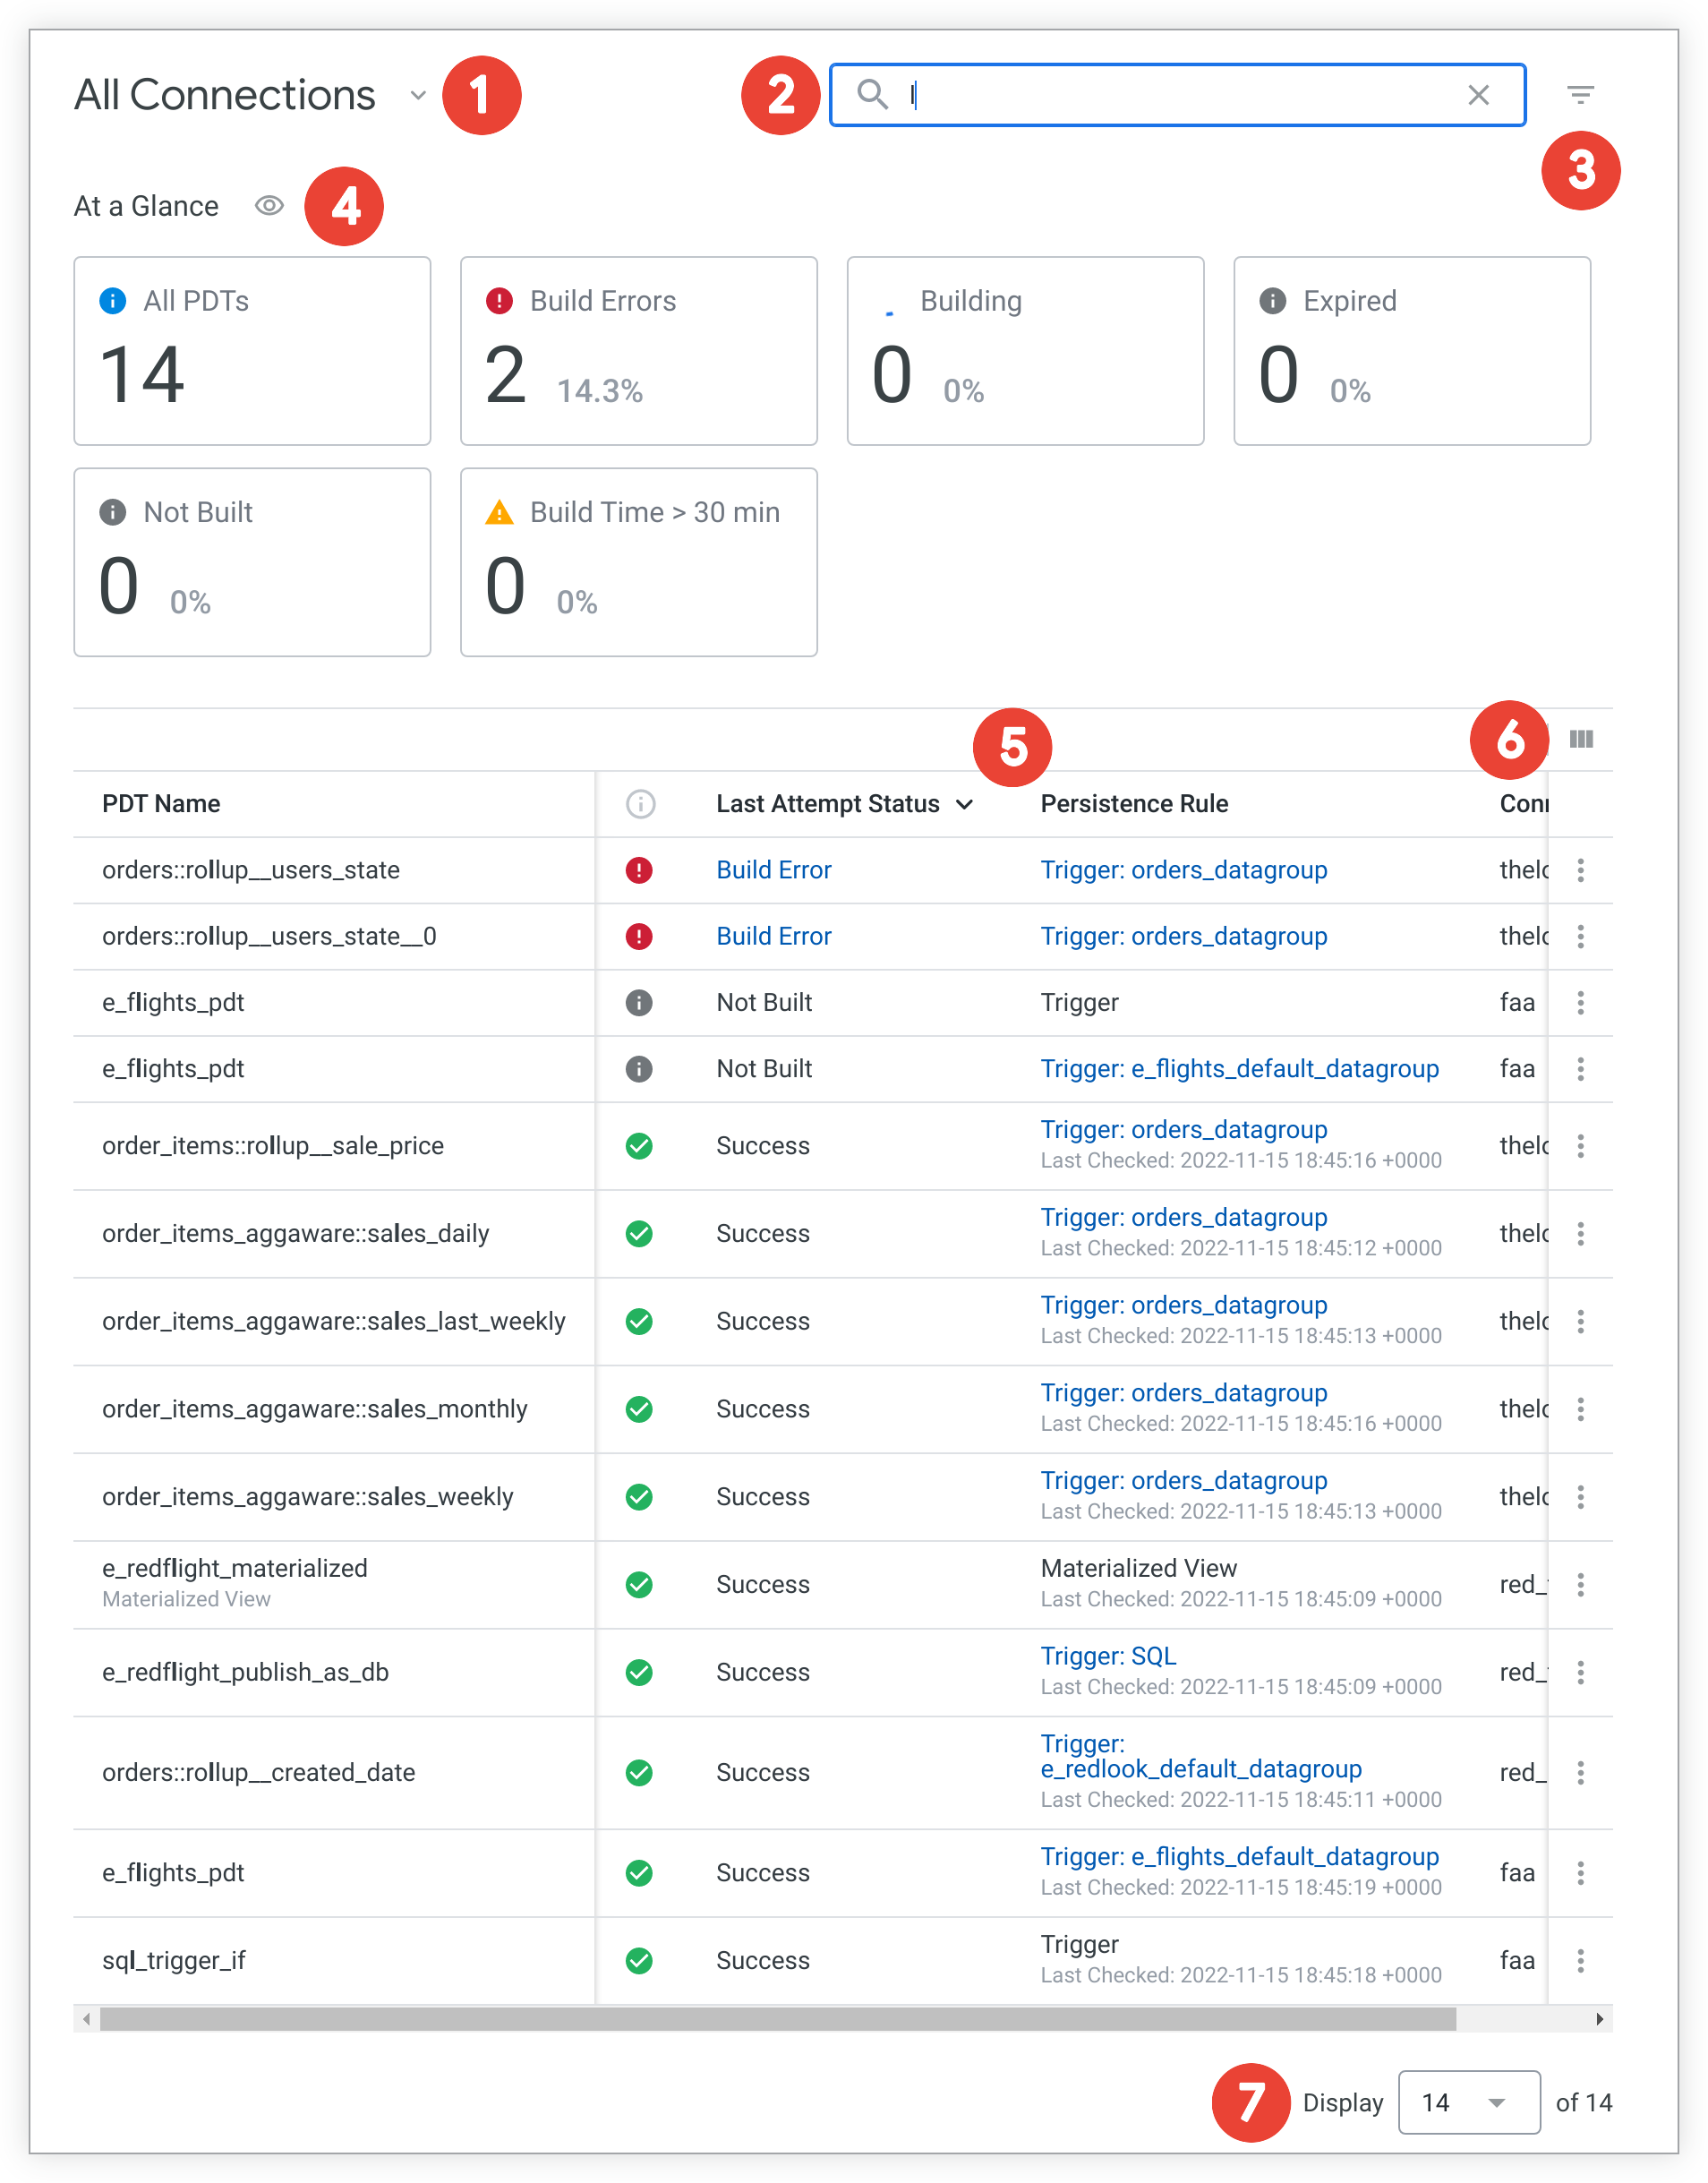The width and height of the screenshot is (1708, 2183).
Task: Open options menu for e_redflight_materialized row
Action: click(1580, 1584)
